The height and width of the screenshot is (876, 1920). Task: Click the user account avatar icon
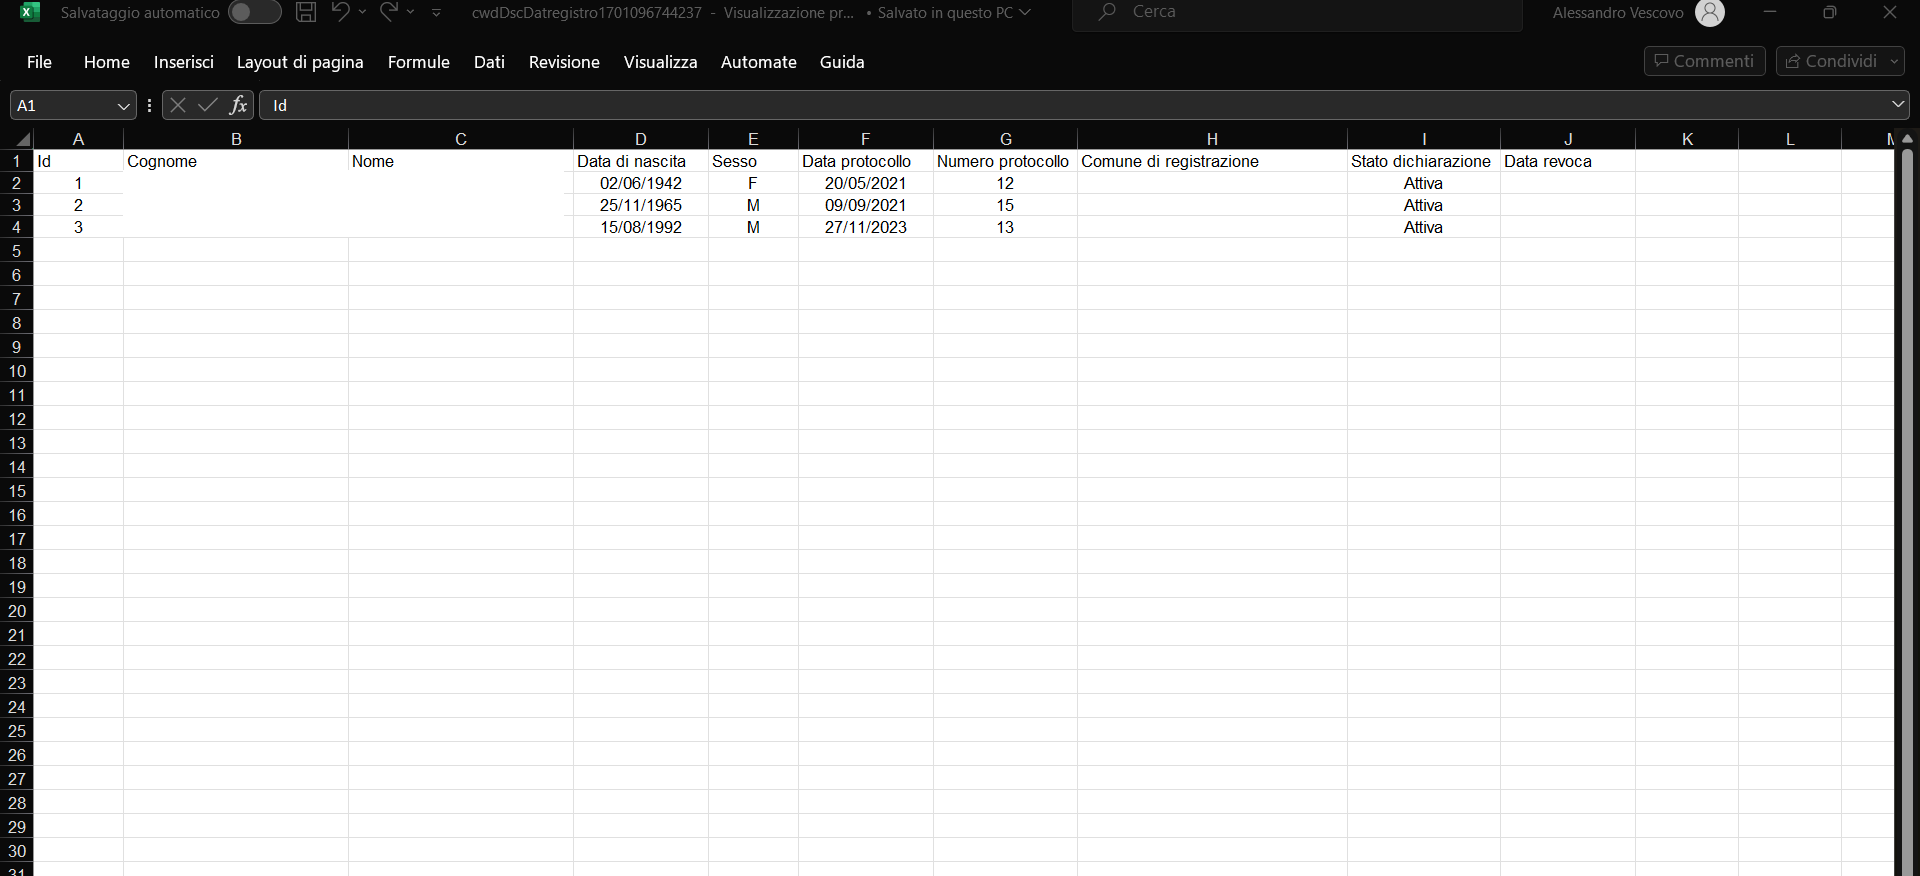tap(1710, 13)
